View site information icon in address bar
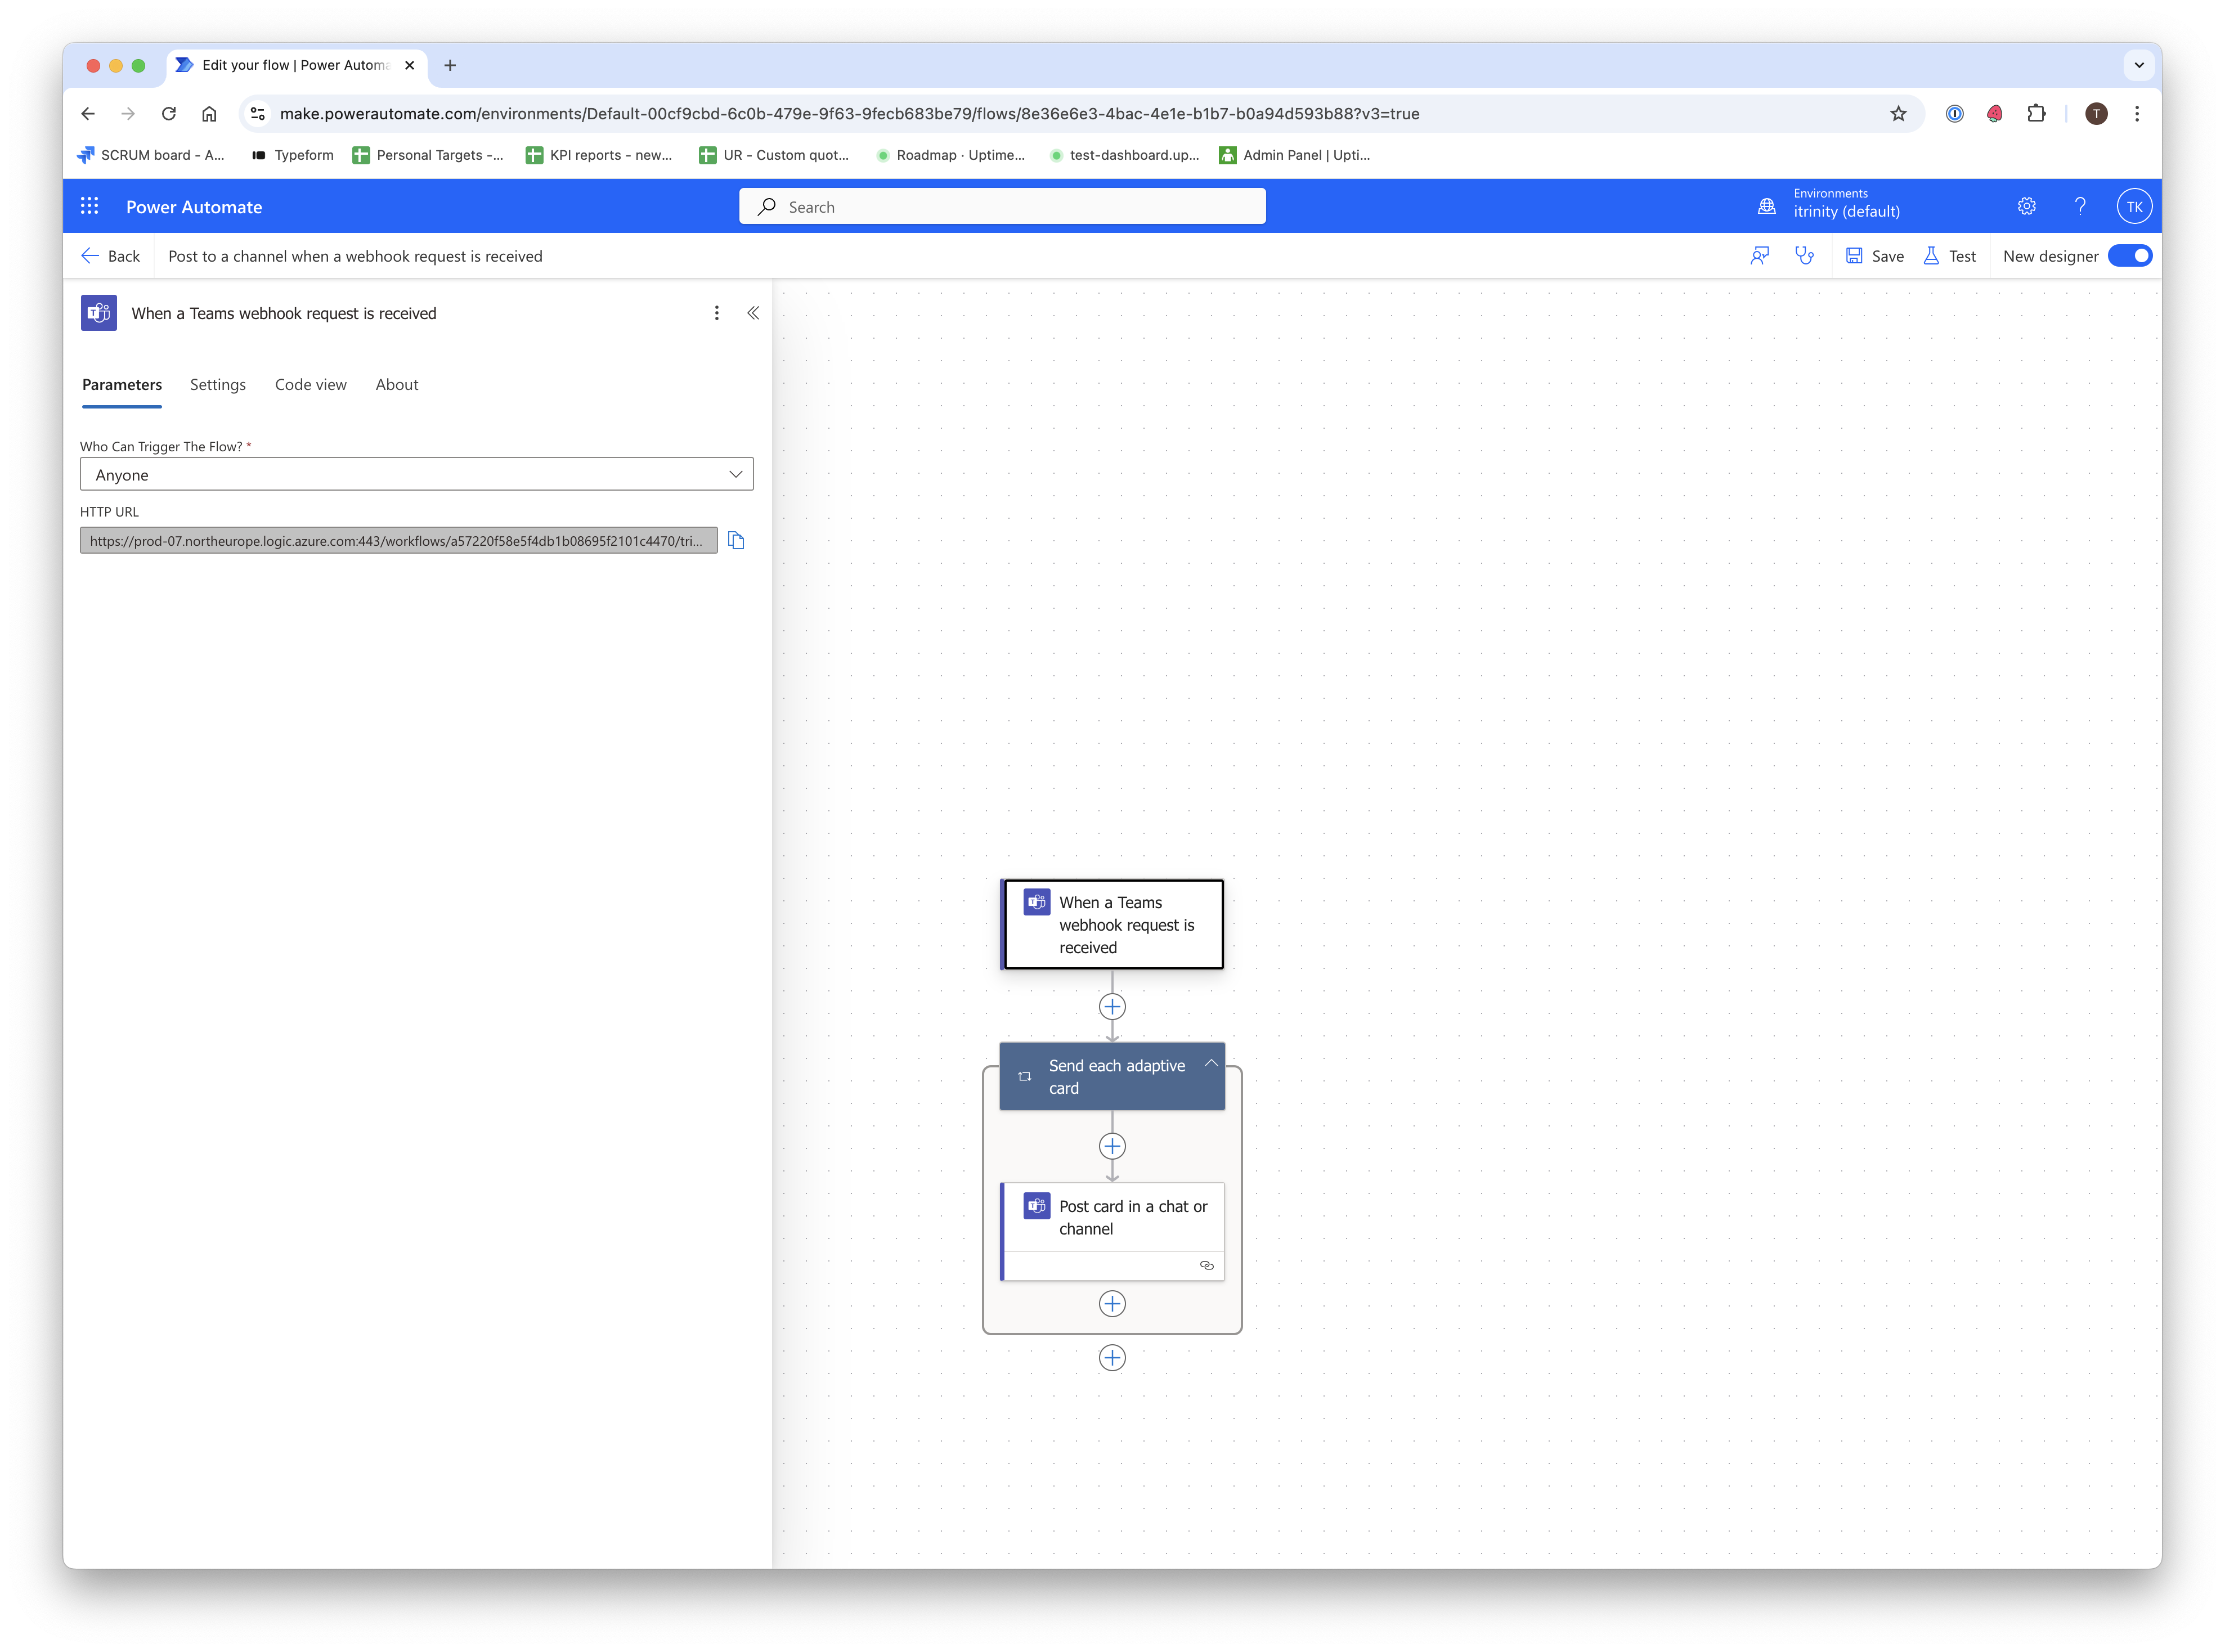The image size is (2225, 1652). (x=258, y=114)
